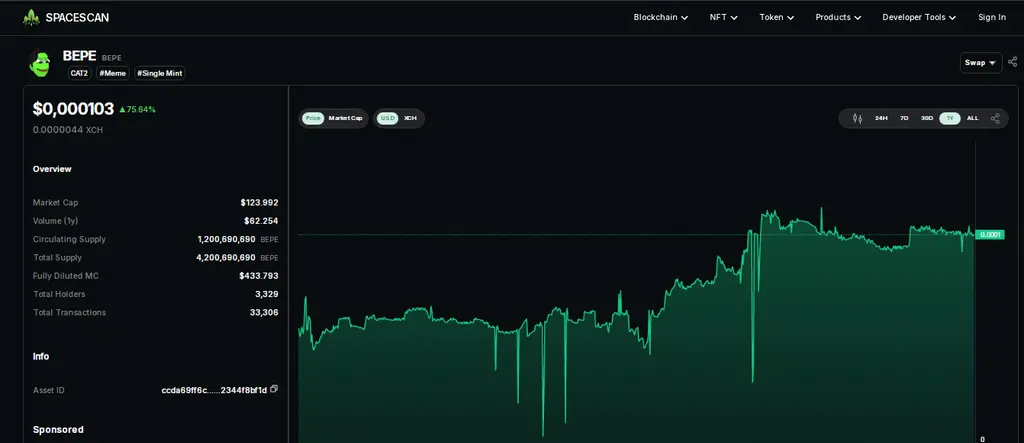Select the 1Y chart range
Screen dimensions: 1024x443
[950, 118]
